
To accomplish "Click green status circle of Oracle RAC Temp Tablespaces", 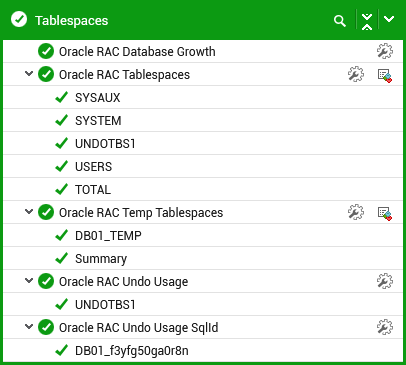I will 46,212.
